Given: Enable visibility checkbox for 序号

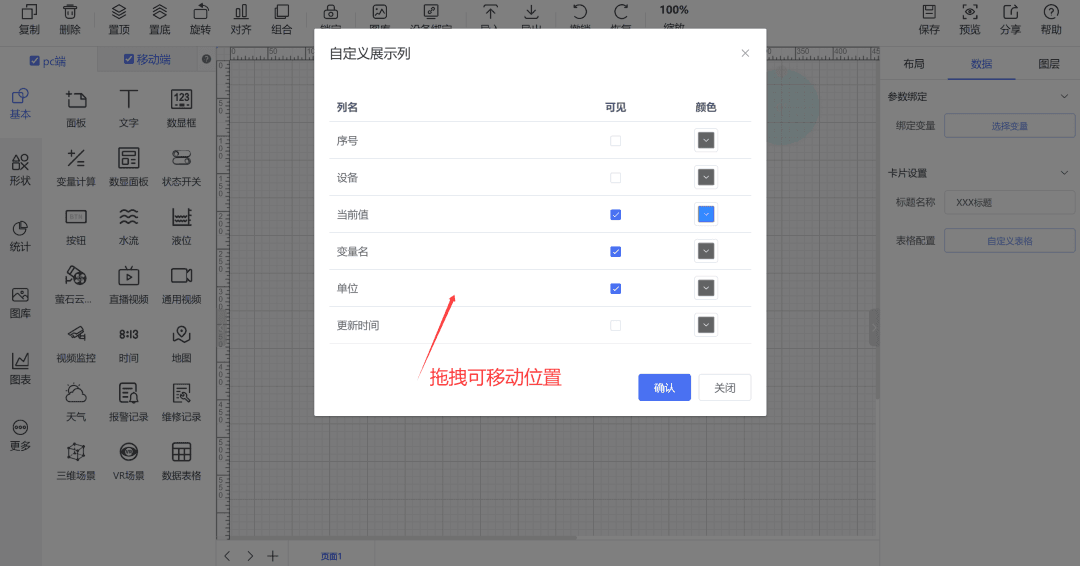Looking at the screenshot, I should click(x=616, y=141).
